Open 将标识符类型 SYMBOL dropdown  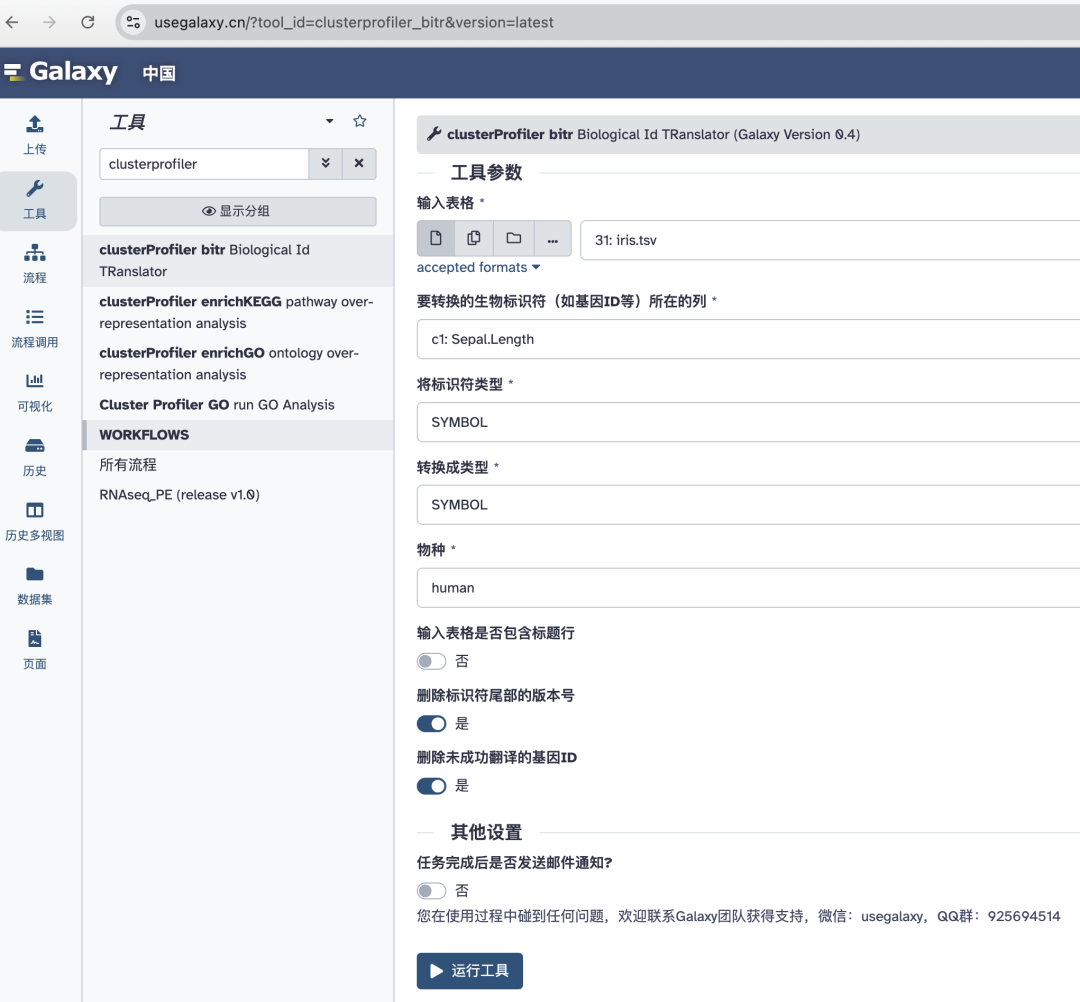pyautogui.click(x=748, y=422)
